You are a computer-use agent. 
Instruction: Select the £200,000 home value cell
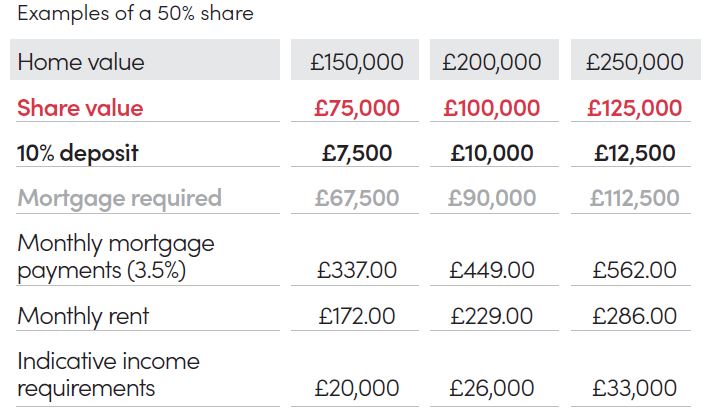[491, 62]
